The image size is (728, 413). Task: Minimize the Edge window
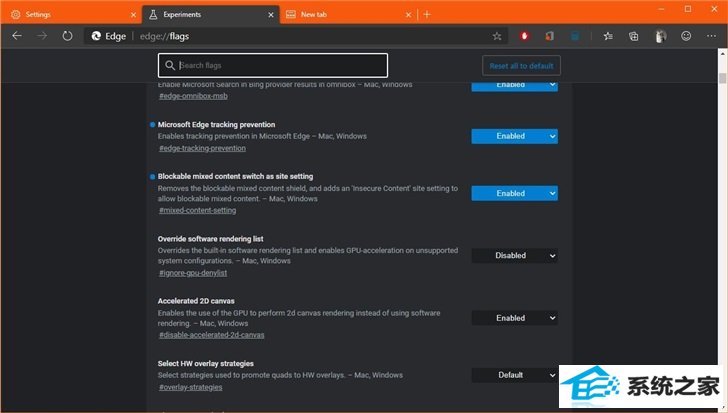click(x=661, y=9)
